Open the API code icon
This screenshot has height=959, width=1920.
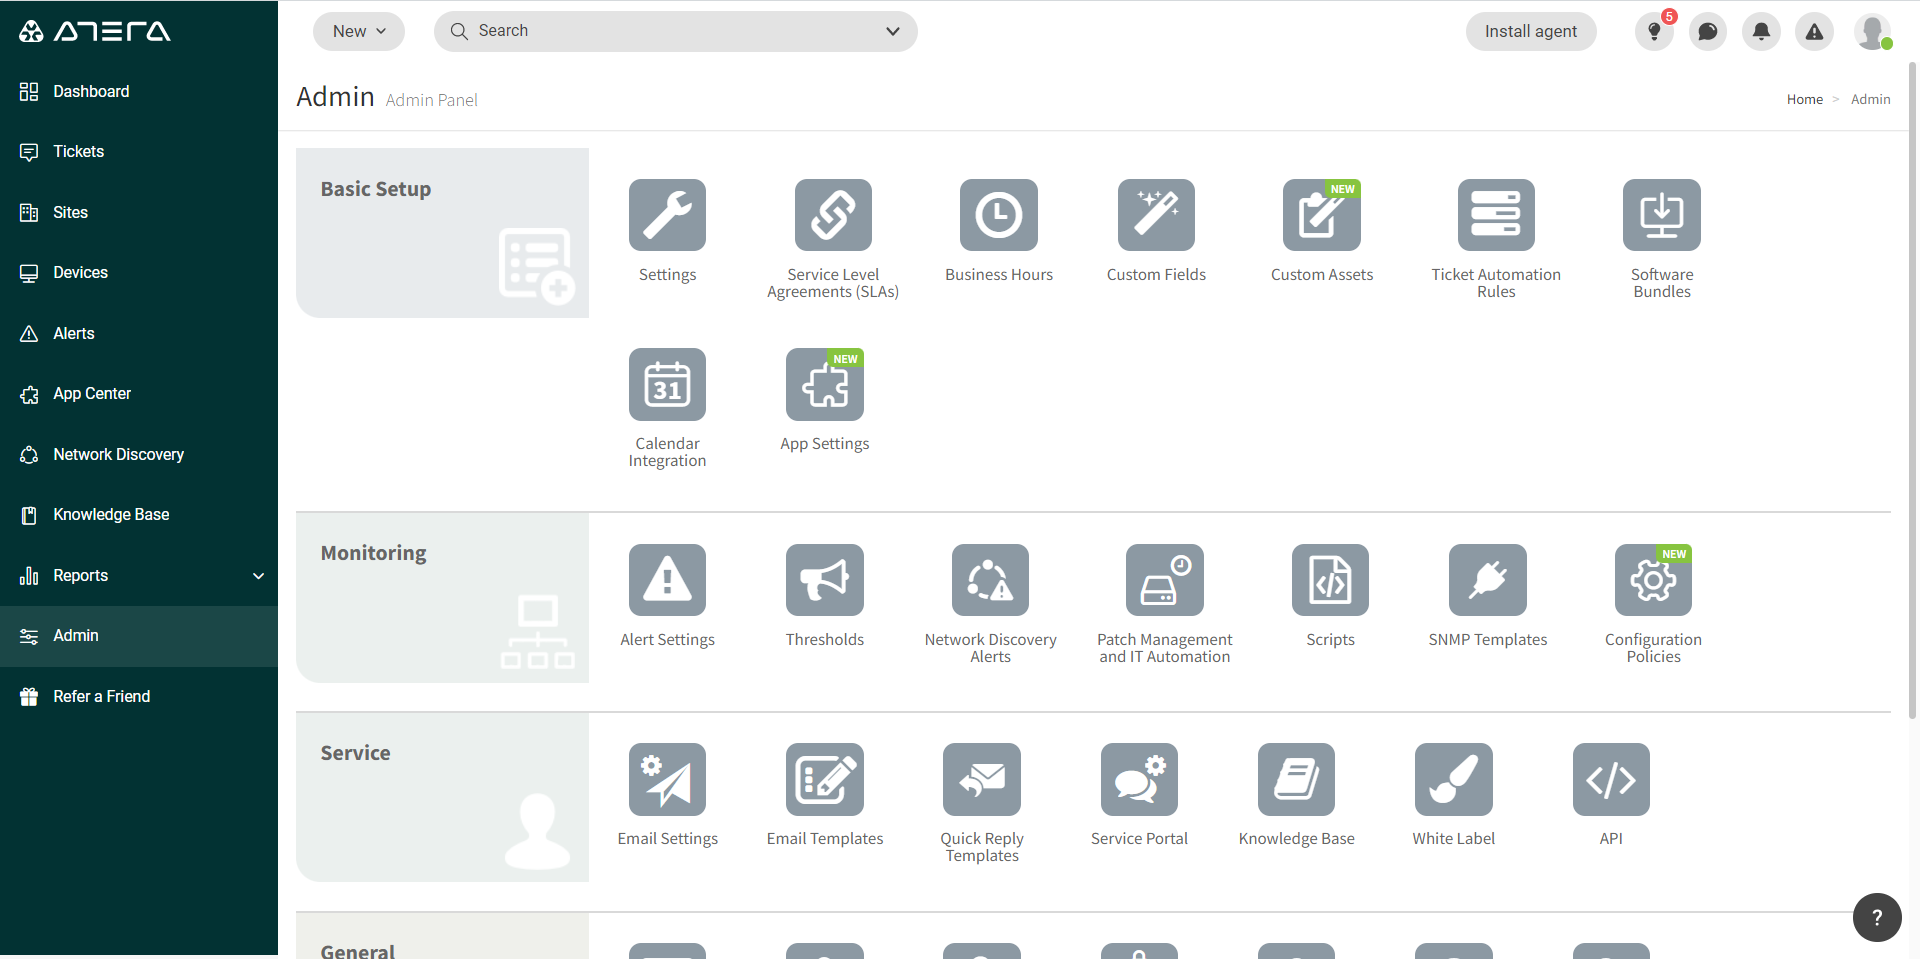pos(1611,779)
